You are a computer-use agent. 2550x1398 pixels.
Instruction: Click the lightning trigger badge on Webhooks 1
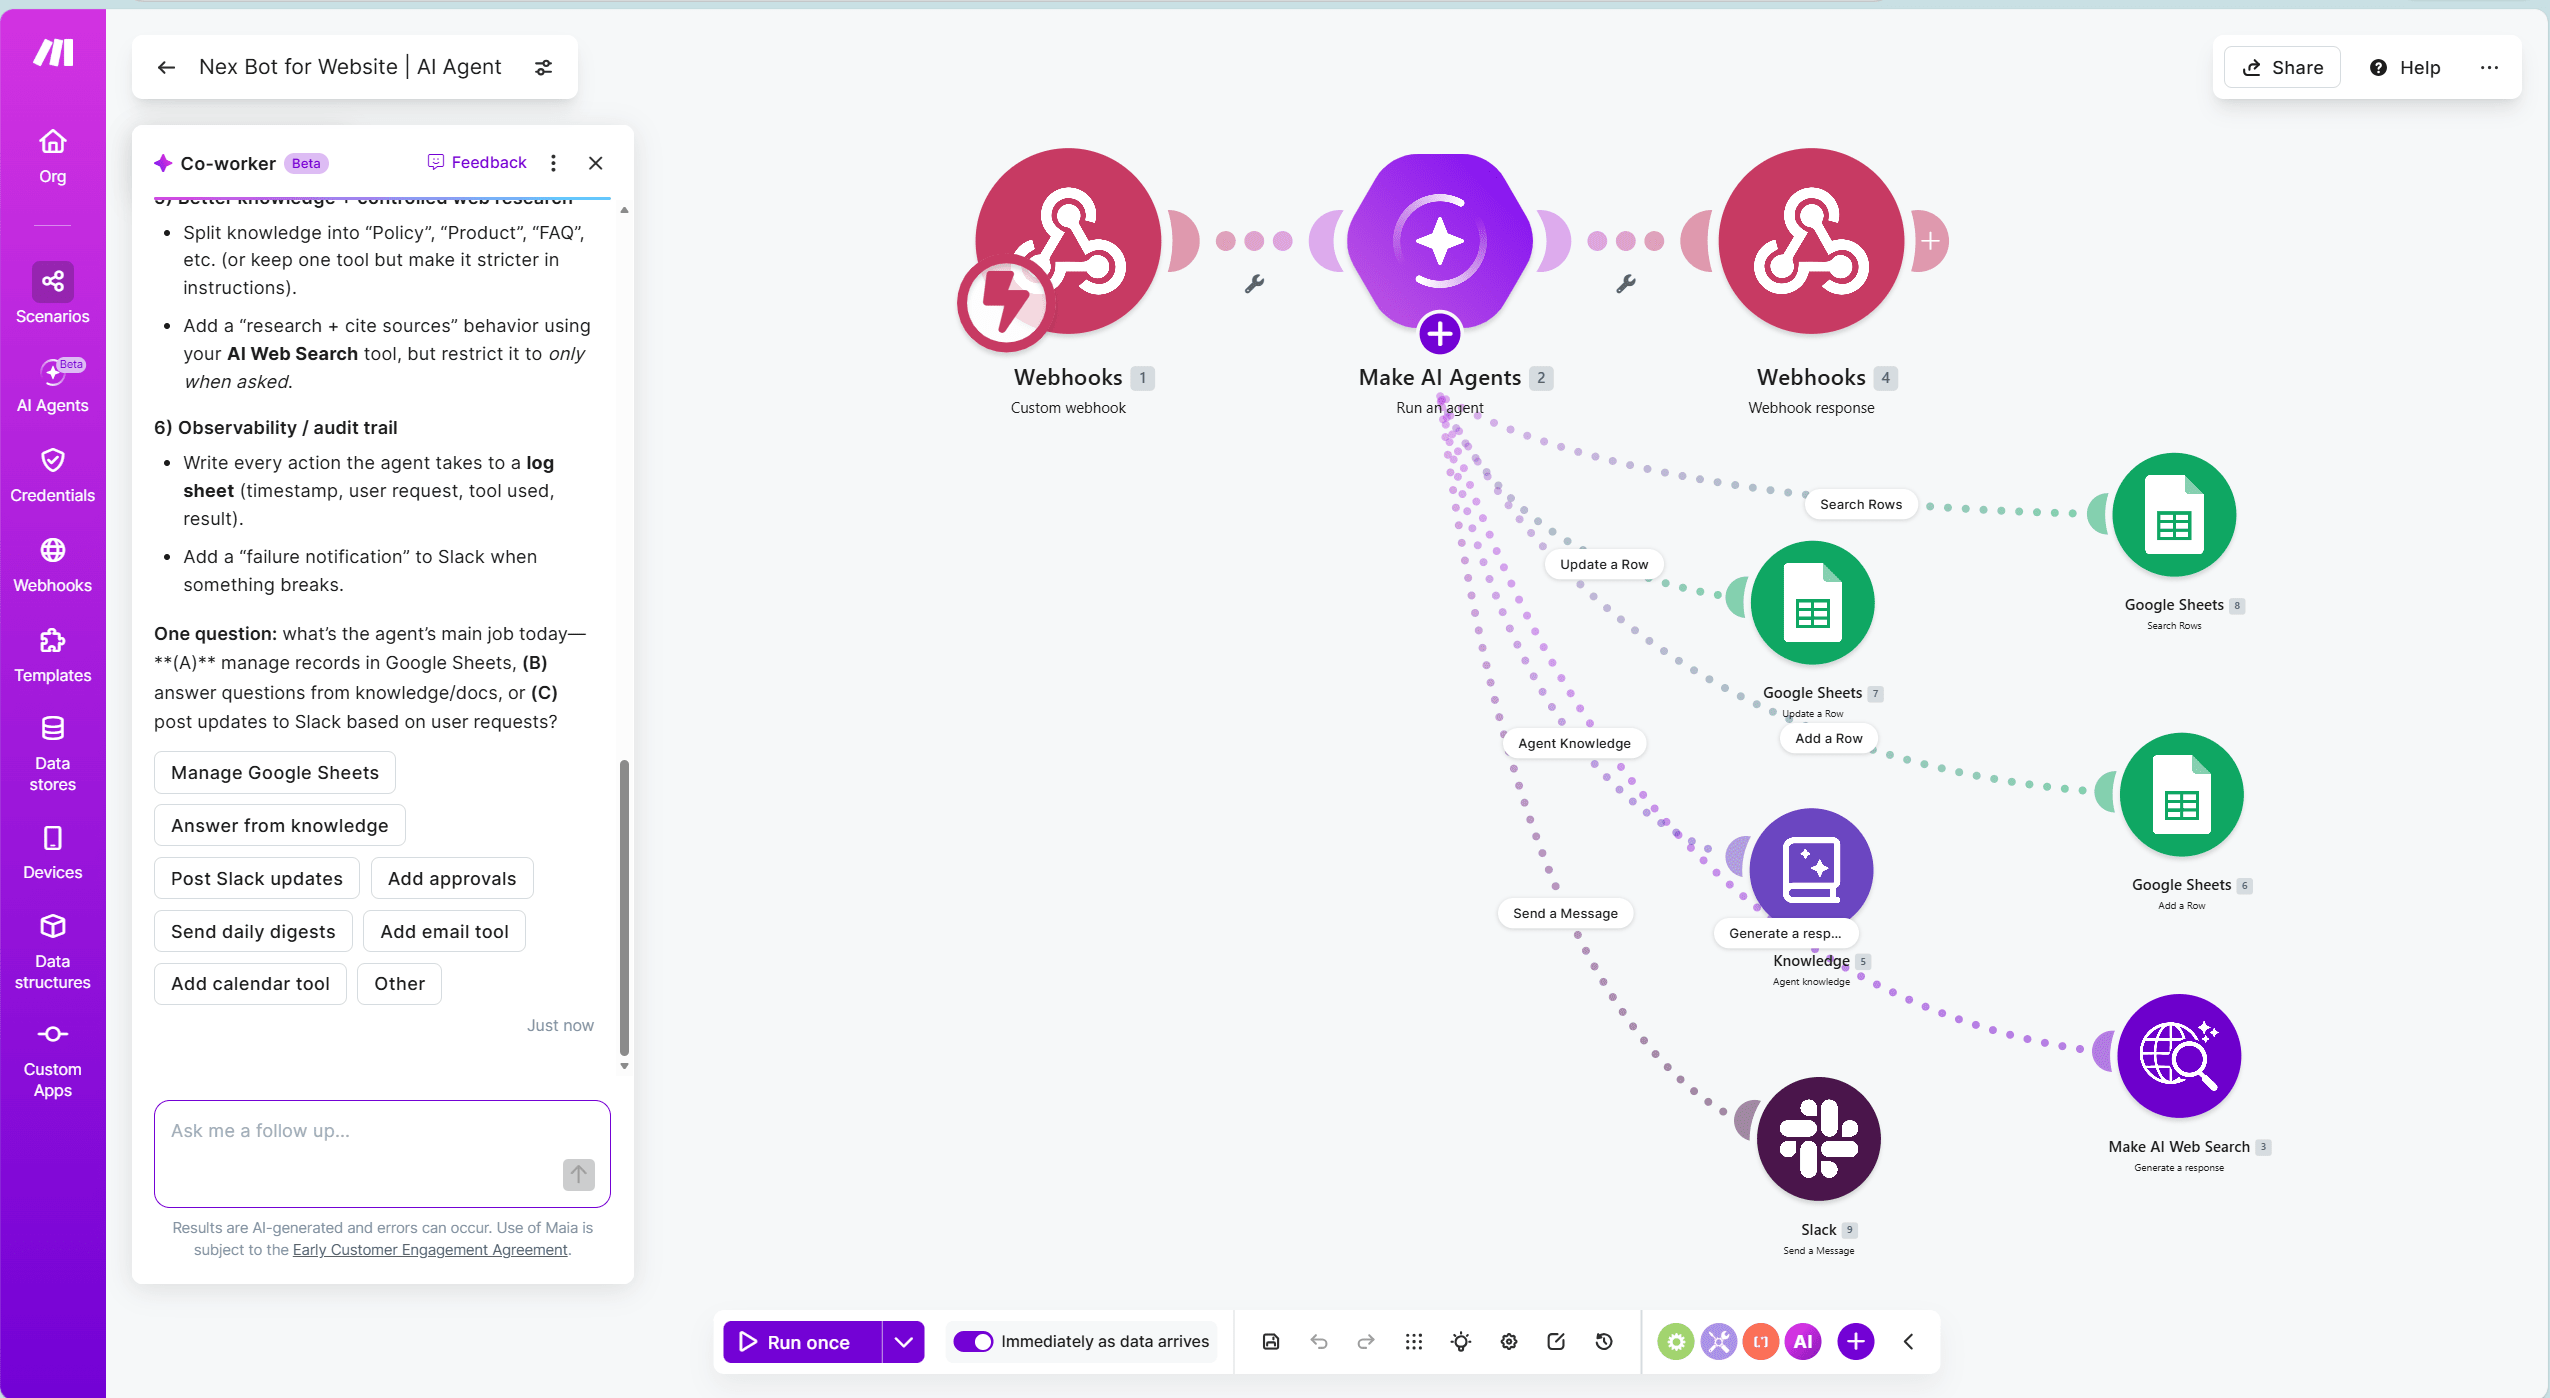point(1004,303)
